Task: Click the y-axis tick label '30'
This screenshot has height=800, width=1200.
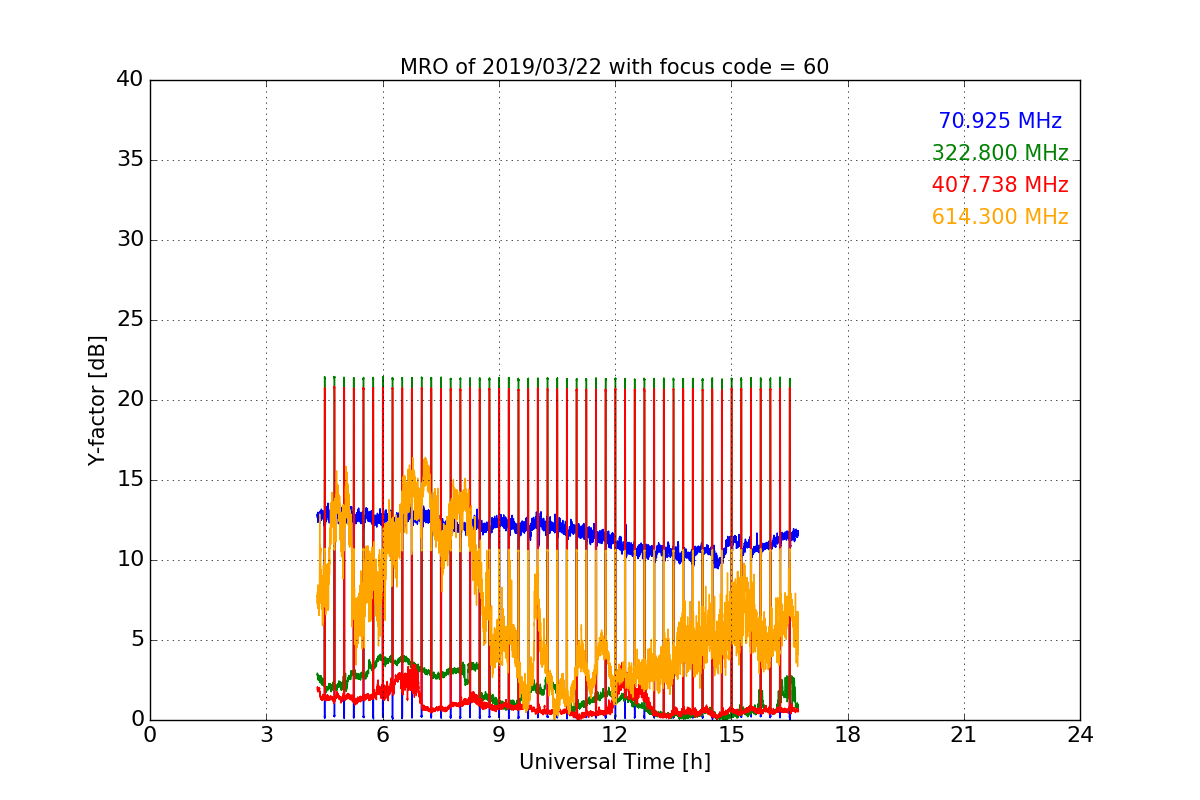Action: click(129, 240)
